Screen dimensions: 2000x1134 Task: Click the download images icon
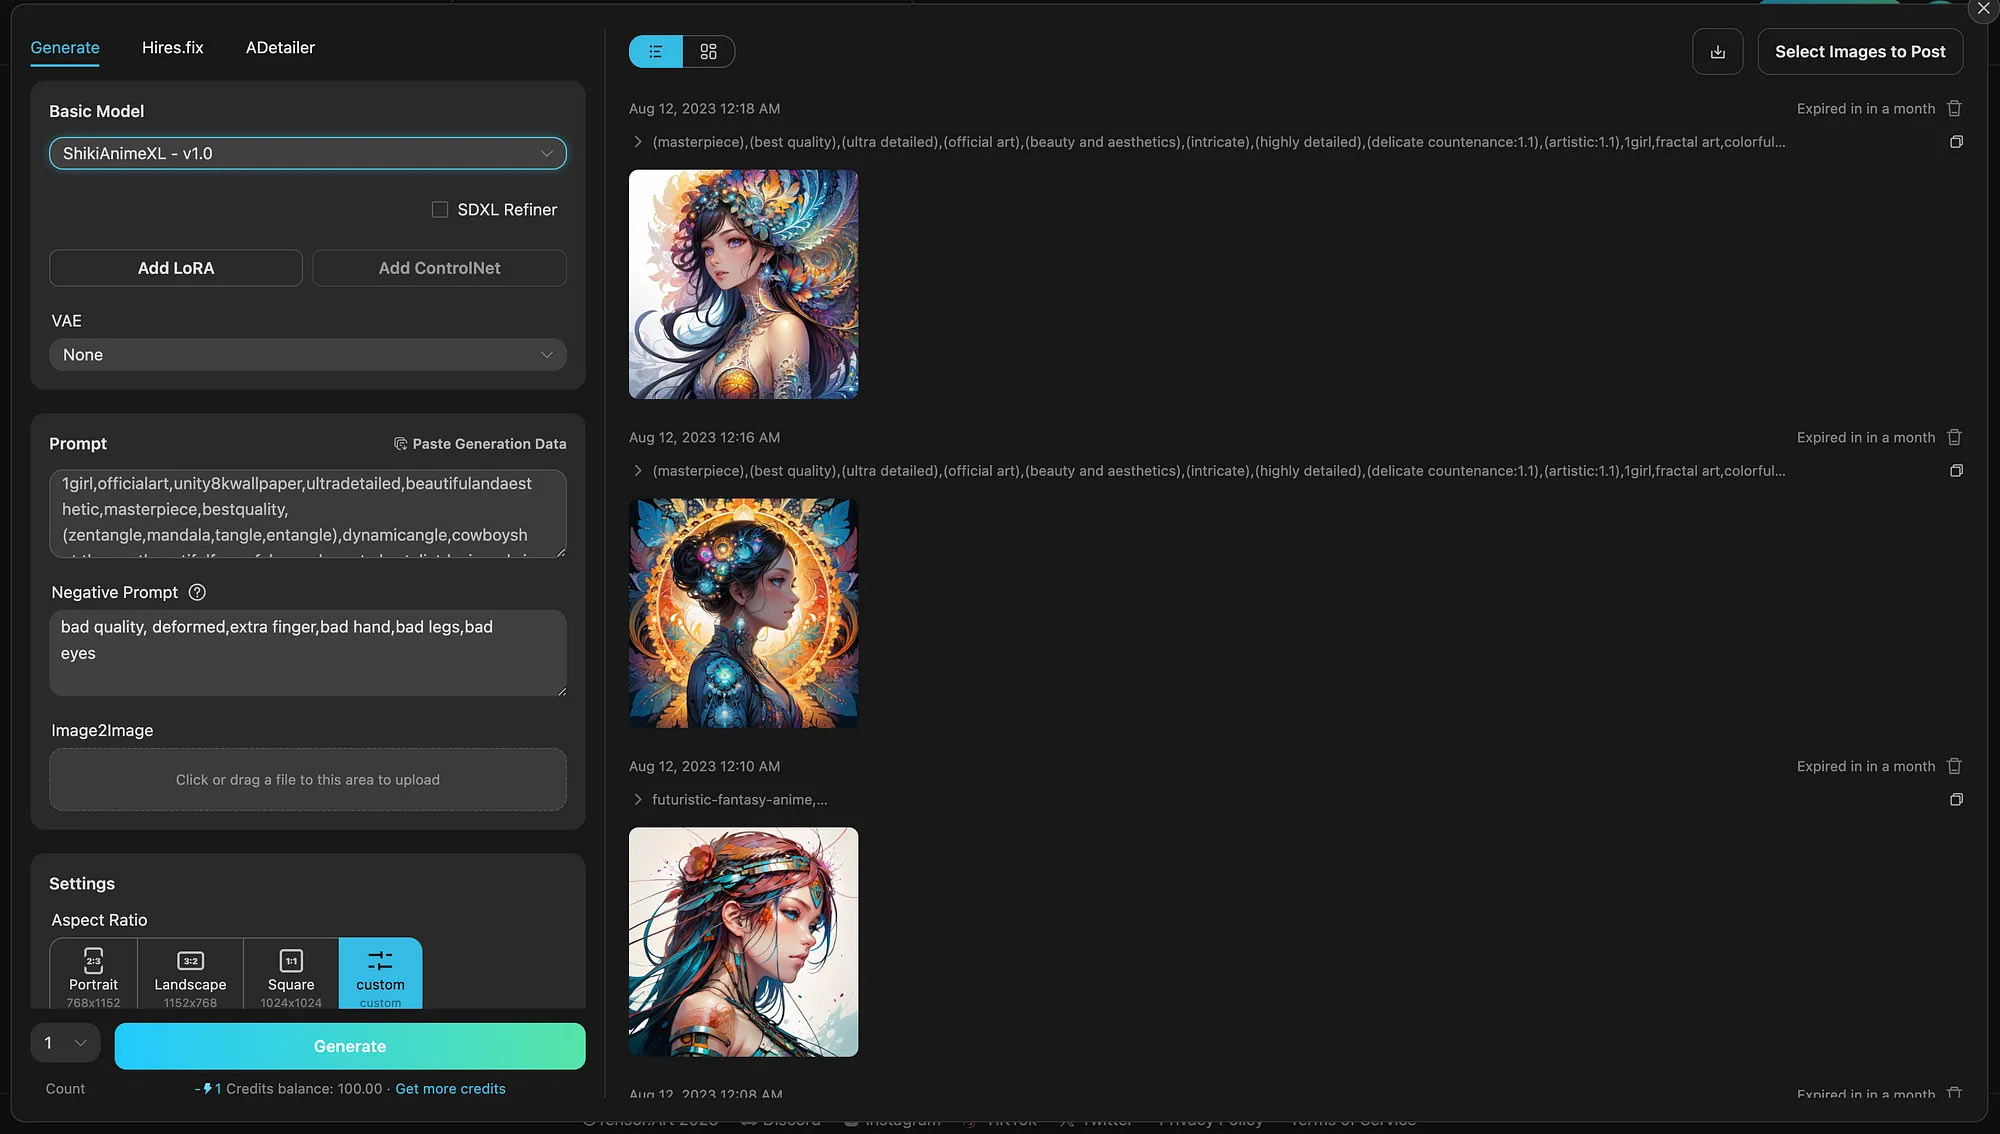(1717, 52)
